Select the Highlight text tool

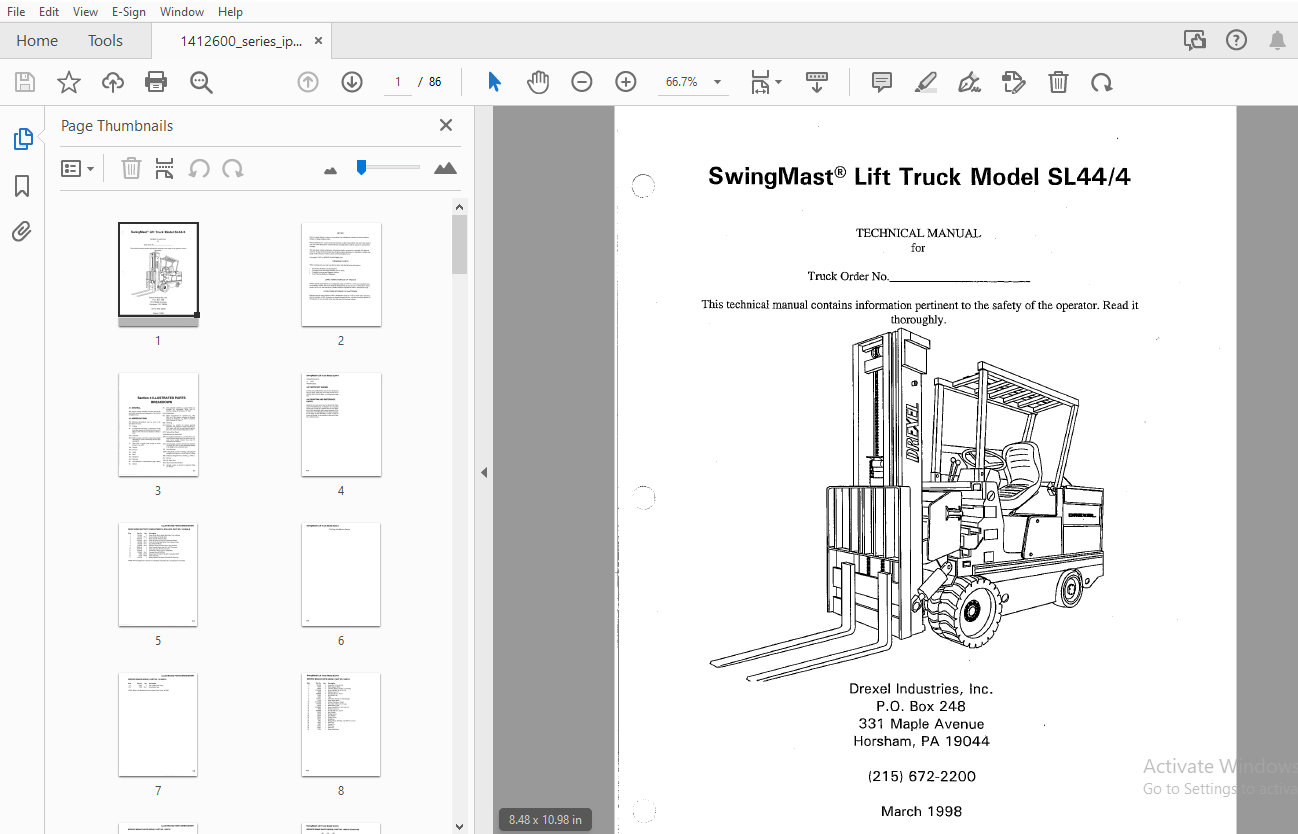click(926, 82)
